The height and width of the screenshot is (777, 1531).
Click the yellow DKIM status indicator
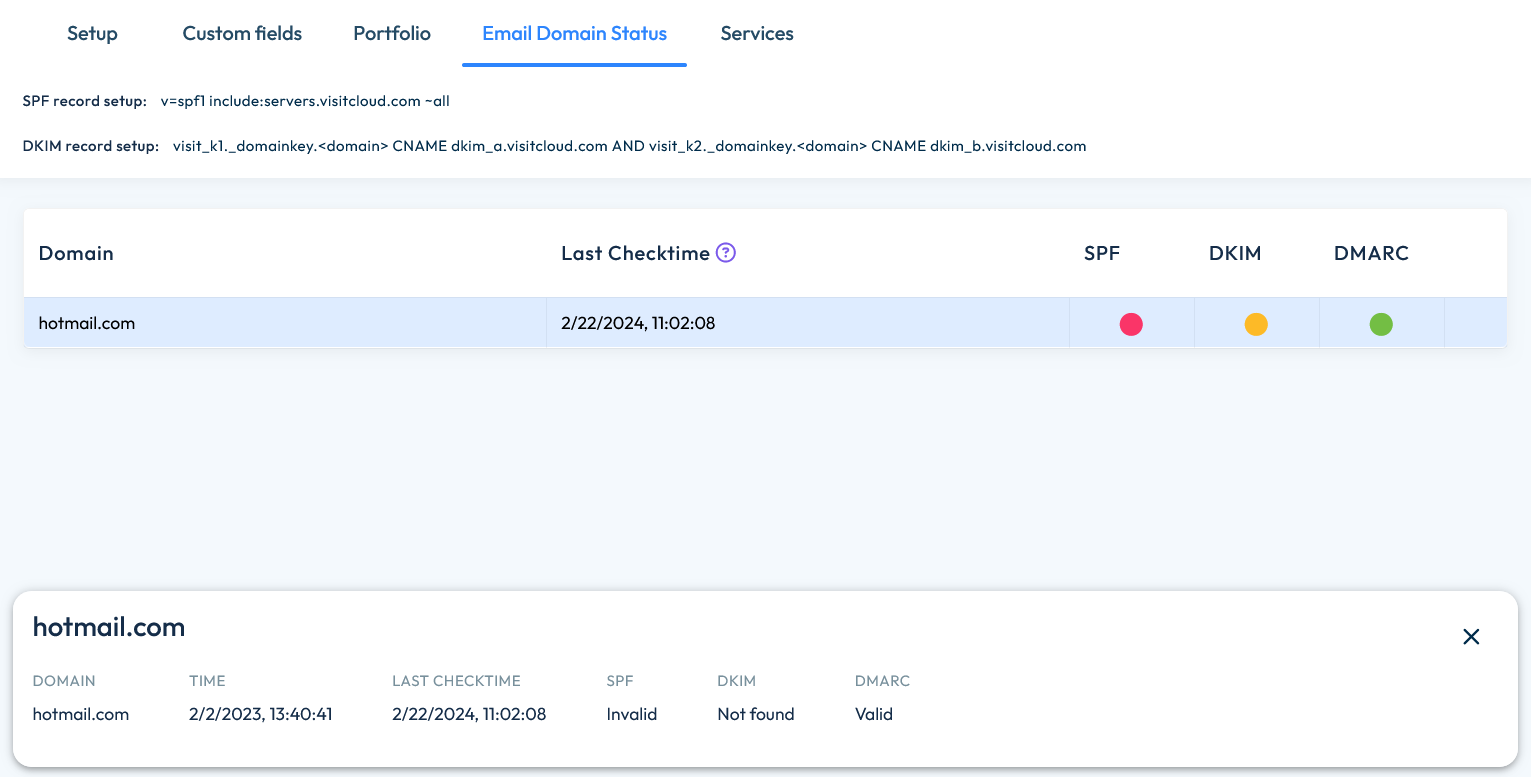pyautogui.click(x=1256, y=324)
